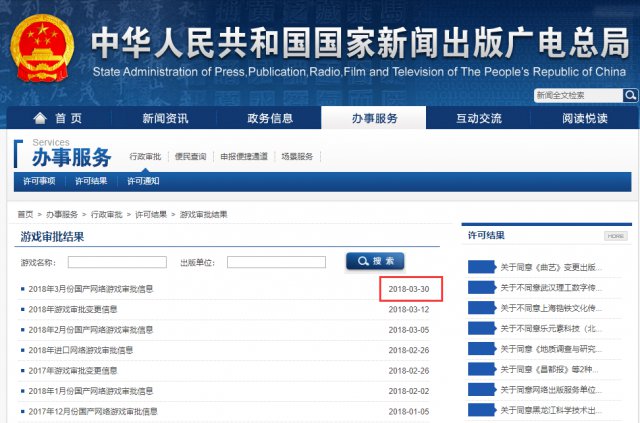Click the national emblem logo

(x=42, y=48)
